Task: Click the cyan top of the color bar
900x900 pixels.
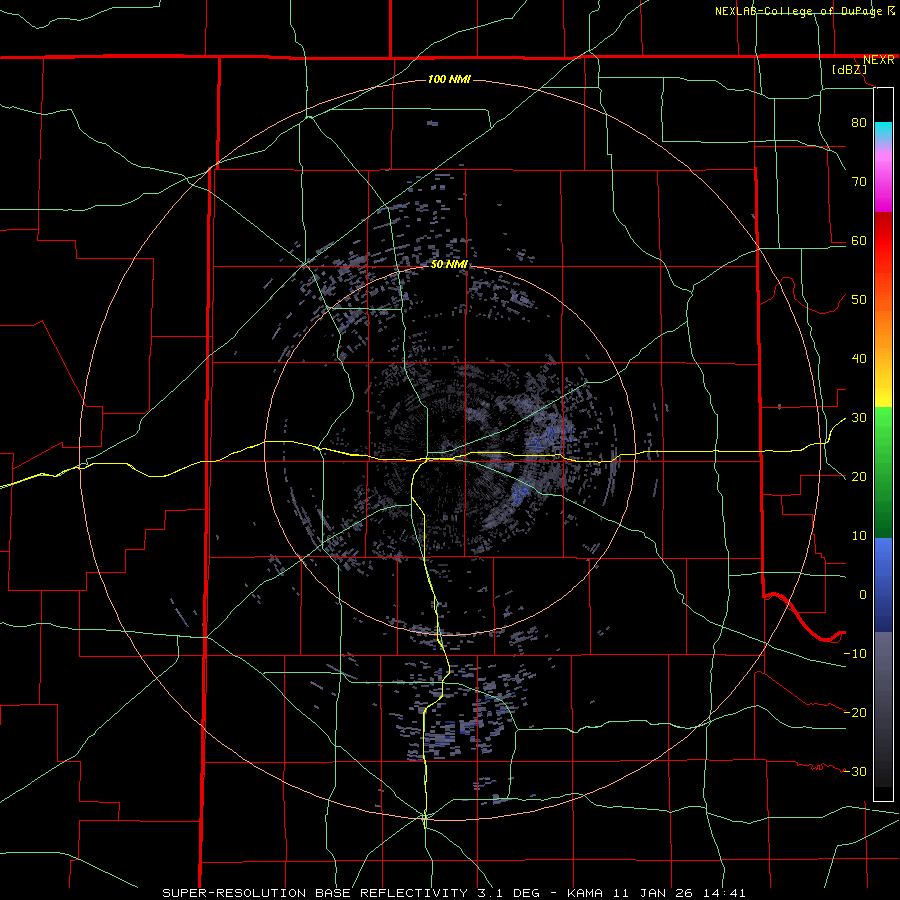Action: coord(883,130)
